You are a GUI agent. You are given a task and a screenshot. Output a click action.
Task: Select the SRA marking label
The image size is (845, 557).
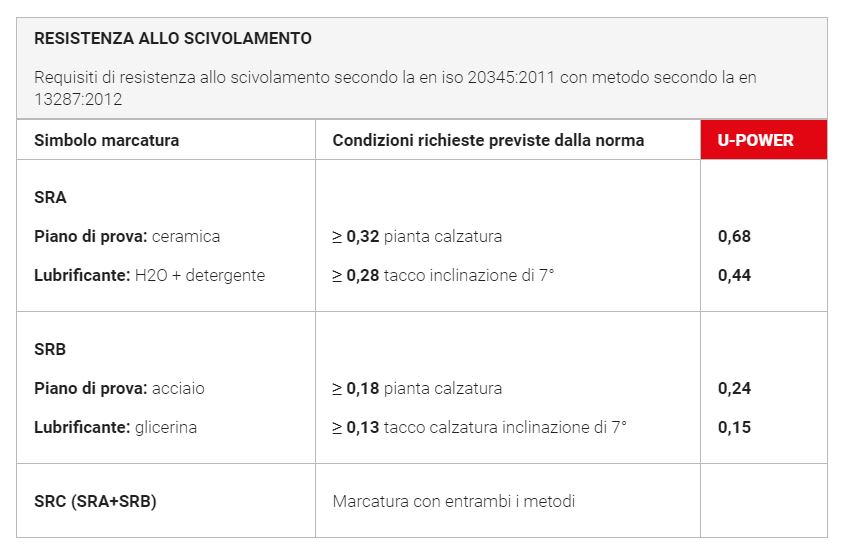click(50, 198)
